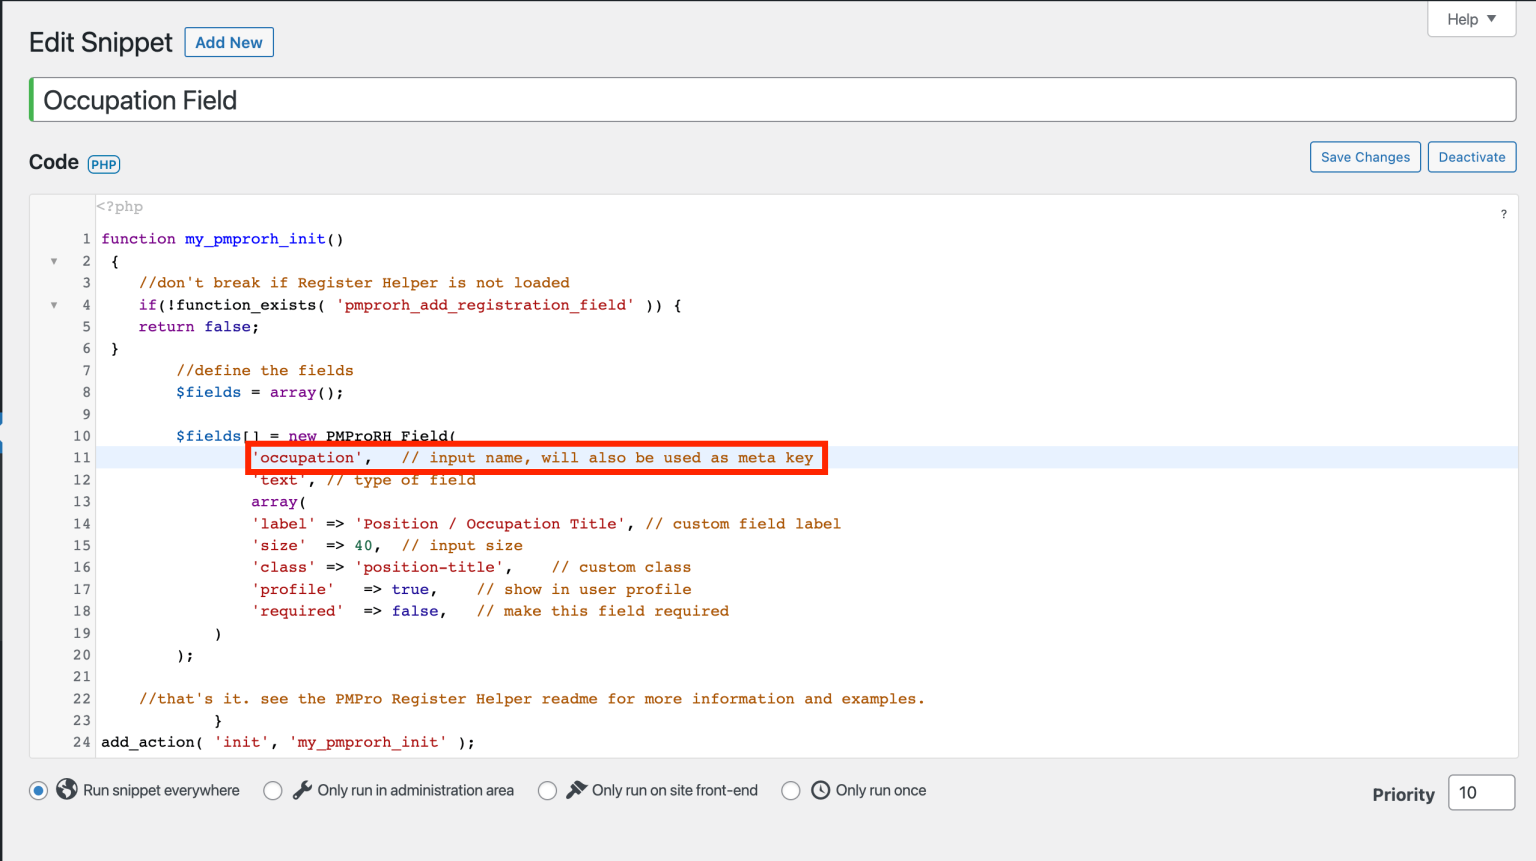Collapse the if-statement fold at line 4

click(x=54, y=304)
